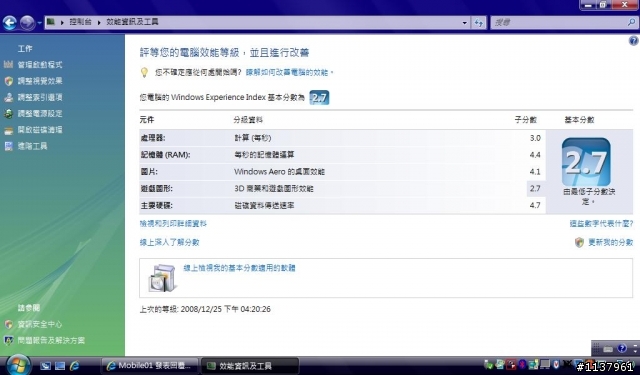640x375 pixels.
Task: Open 調整索引選項 in sidebar
Action: tap(40, 97)
